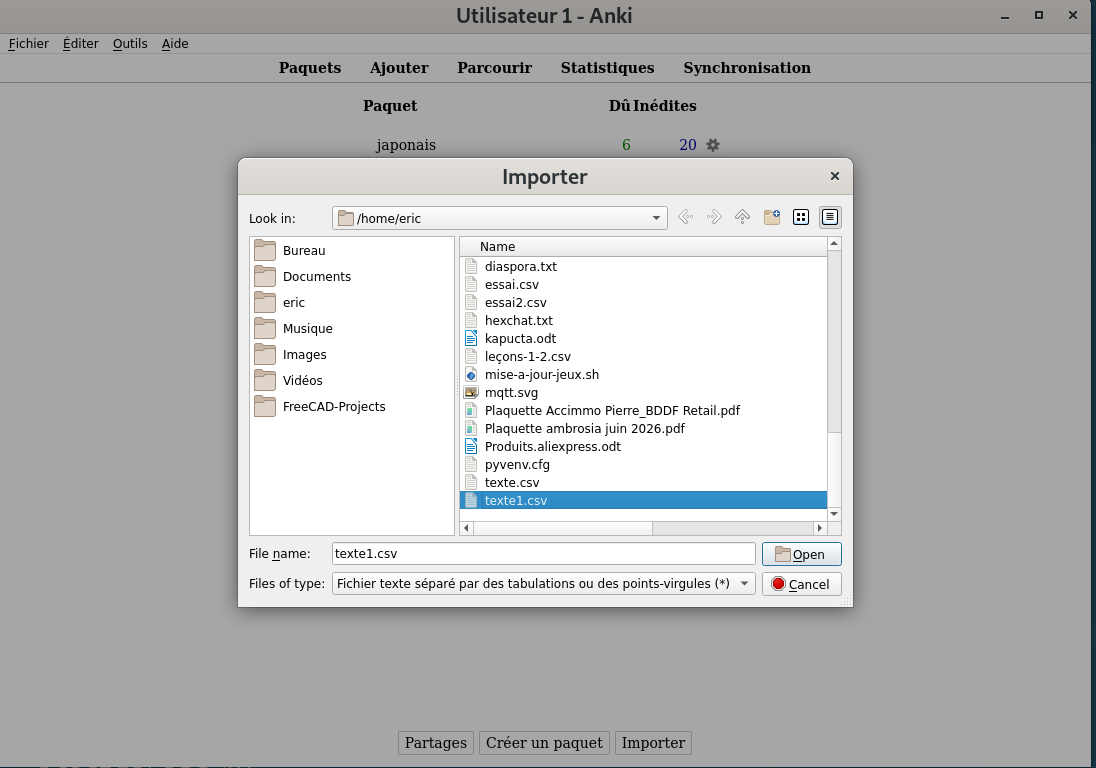Click the Forward navigation arrow in Importer dialog
Screen dimensions: 1096x768
click(714, 217)
